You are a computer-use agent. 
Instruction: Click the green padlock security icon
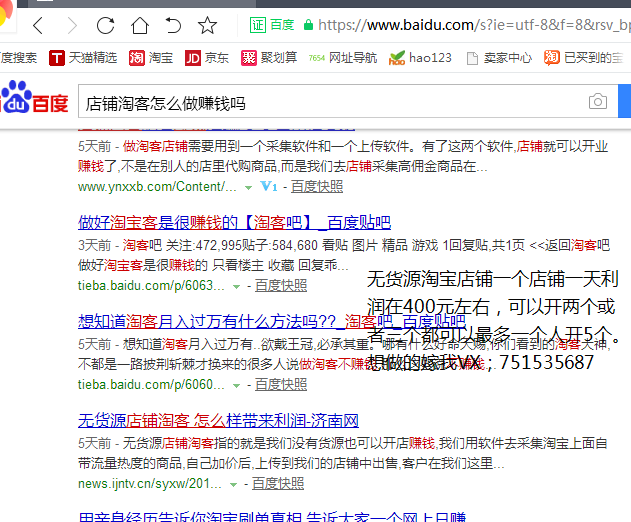coord(308,25)
